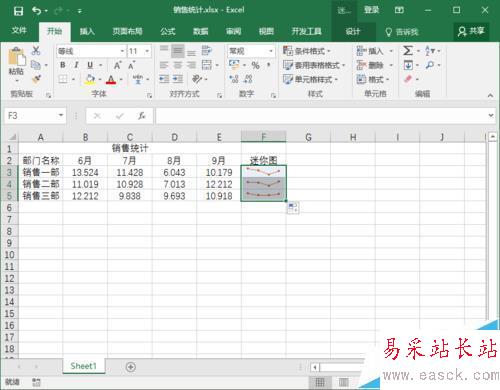Increase the indent
This screenshot has width=500, height=390.
[x=178, y=79]
